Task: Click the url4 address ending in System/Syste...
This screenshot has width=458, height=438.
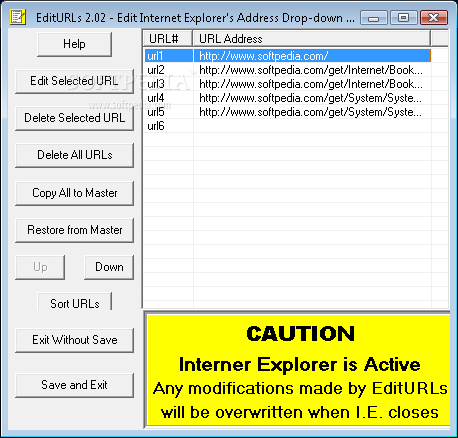Action: [x=312, y=98]
